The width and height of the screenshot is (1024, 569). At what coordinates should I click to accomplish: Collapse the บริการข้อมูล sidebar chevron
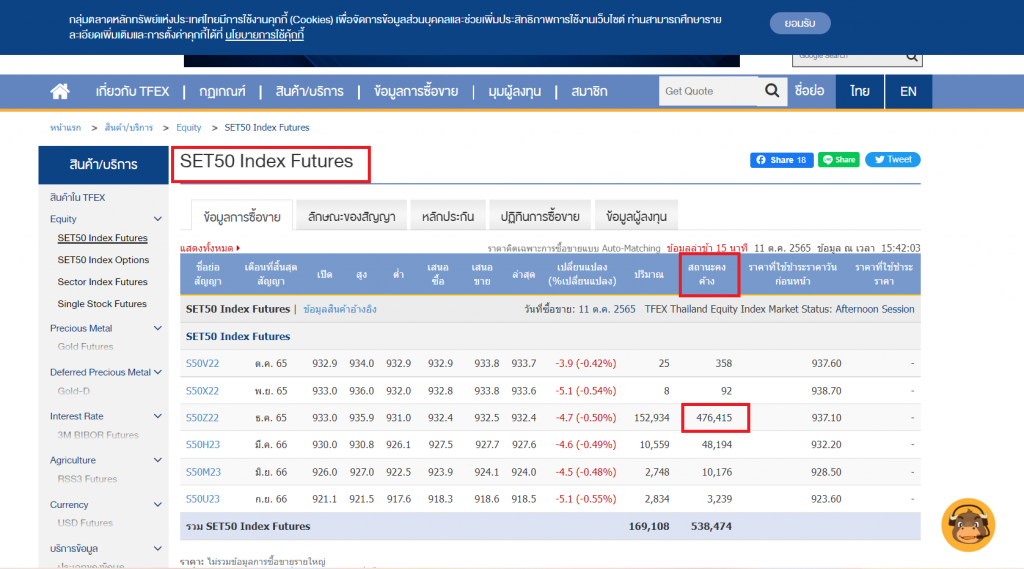(x=157, y=548)
